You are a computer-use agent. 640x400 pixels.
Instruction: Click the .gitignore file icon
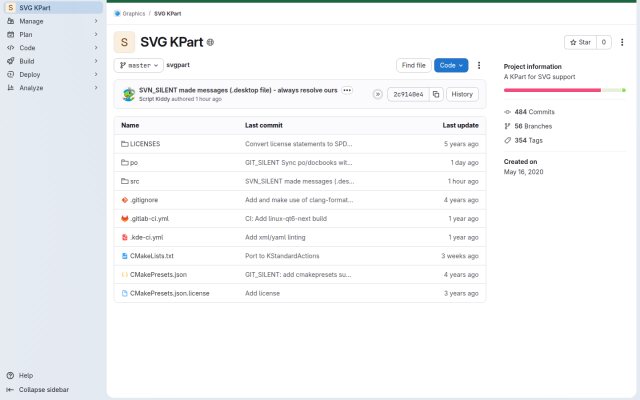[x=124, y=200]
